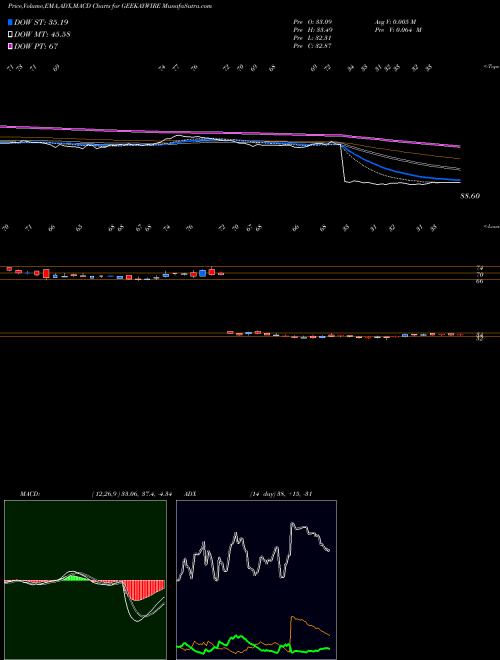Click the blue DOW ST legend swatch

[x=10, y=22]
